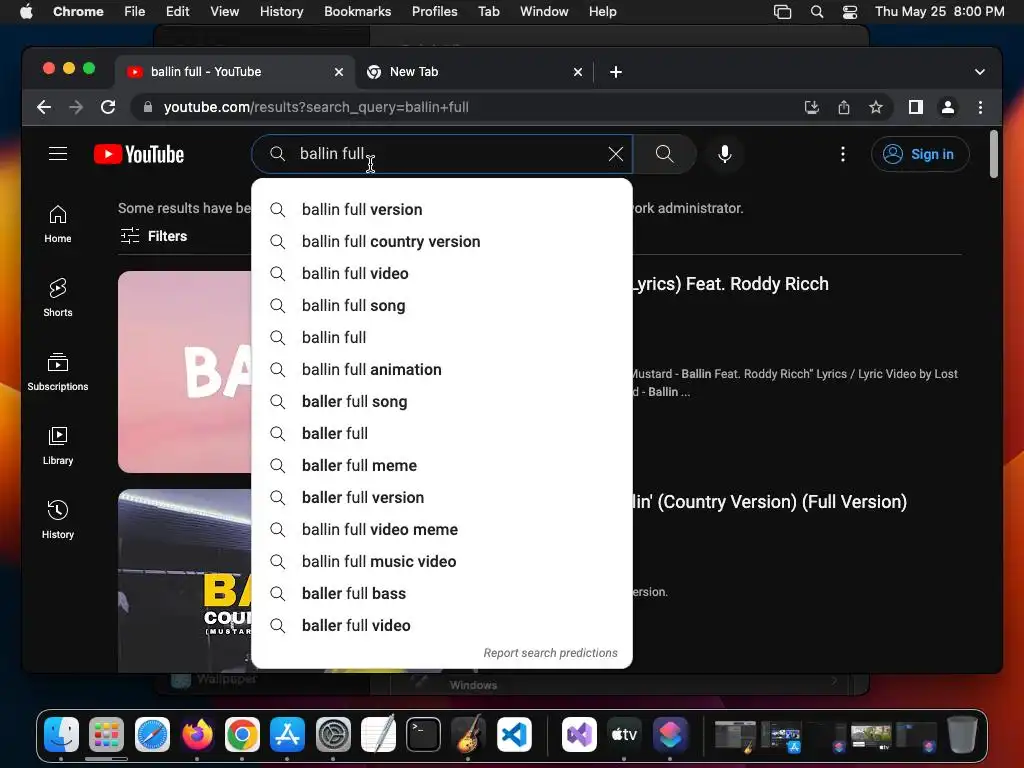Select suggestion 'ballin full version'
1024x768 pixels.
tap(441, 210)
